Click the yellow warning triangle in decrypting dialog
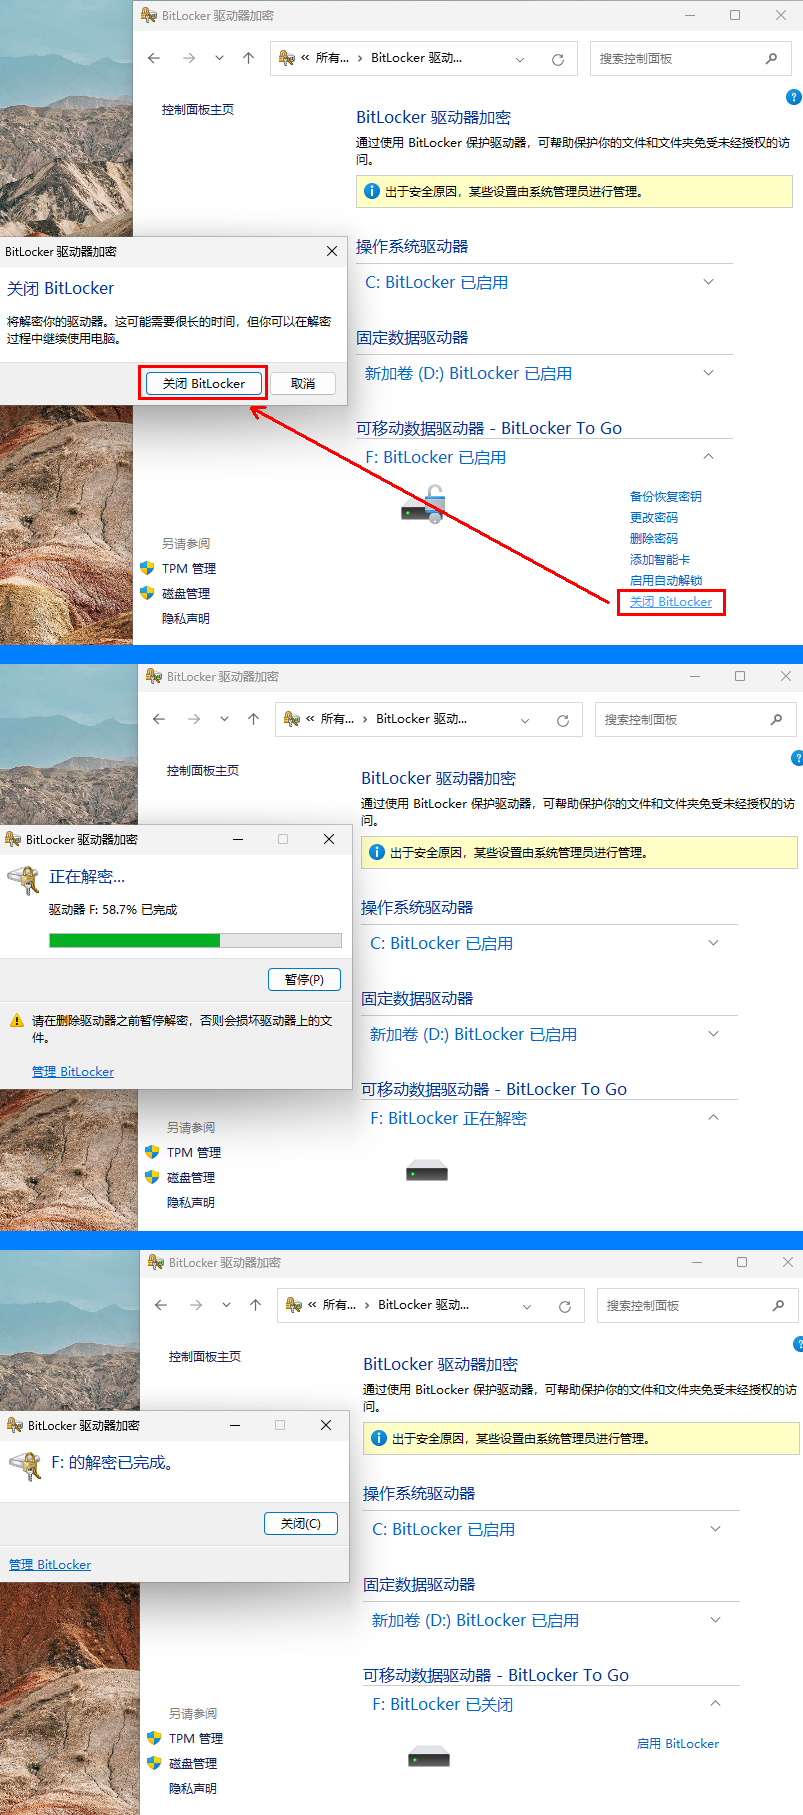This screenshot has width=803, height=1815. (x=16, y=1021)
